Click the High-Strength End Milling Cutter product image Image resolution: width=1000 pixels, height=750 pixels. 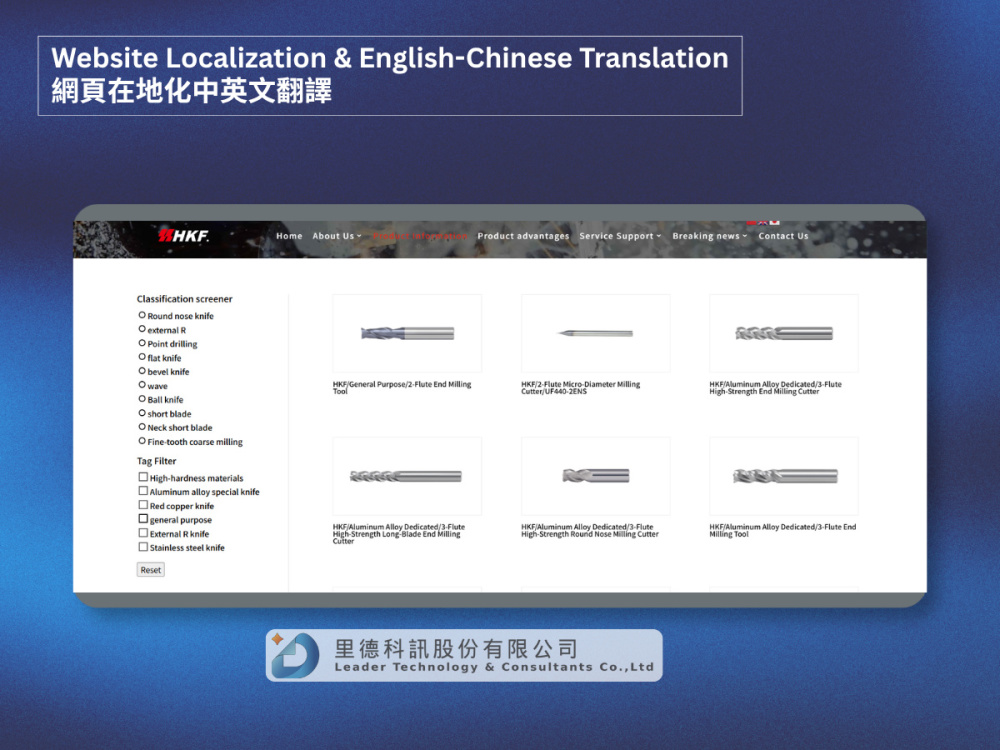(784, 333)
